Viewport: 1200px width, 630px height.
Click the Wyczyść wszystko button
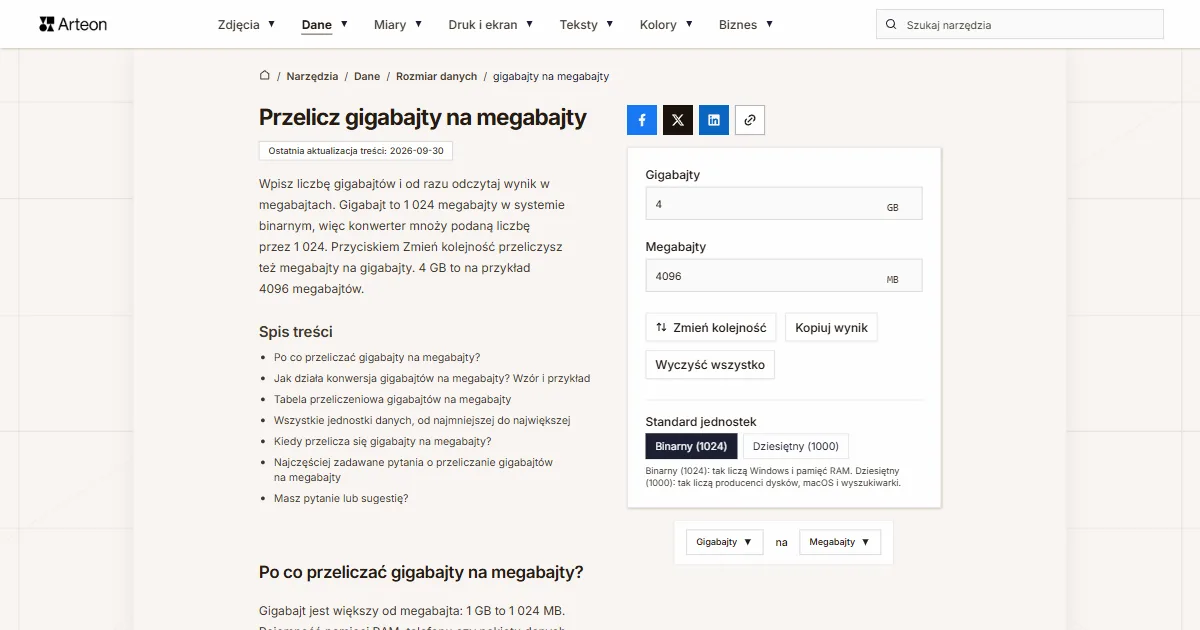[x=710, y=365]
